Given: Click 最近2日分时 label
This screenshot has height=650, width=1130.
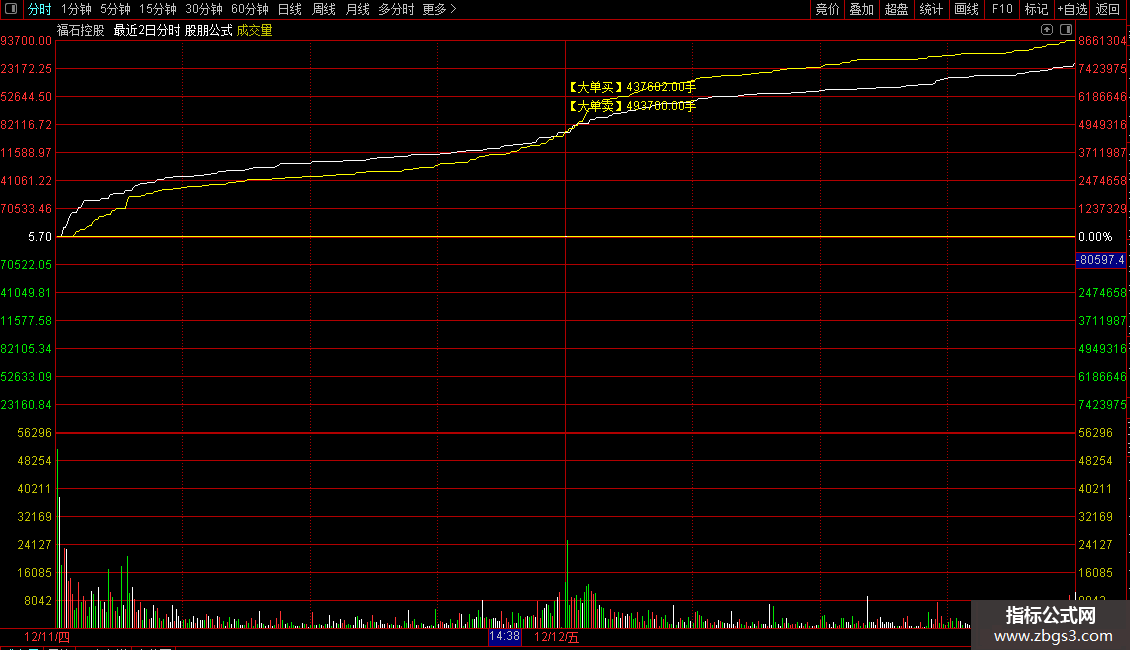Looking at the screenshot, I should [x=147, y=30].
